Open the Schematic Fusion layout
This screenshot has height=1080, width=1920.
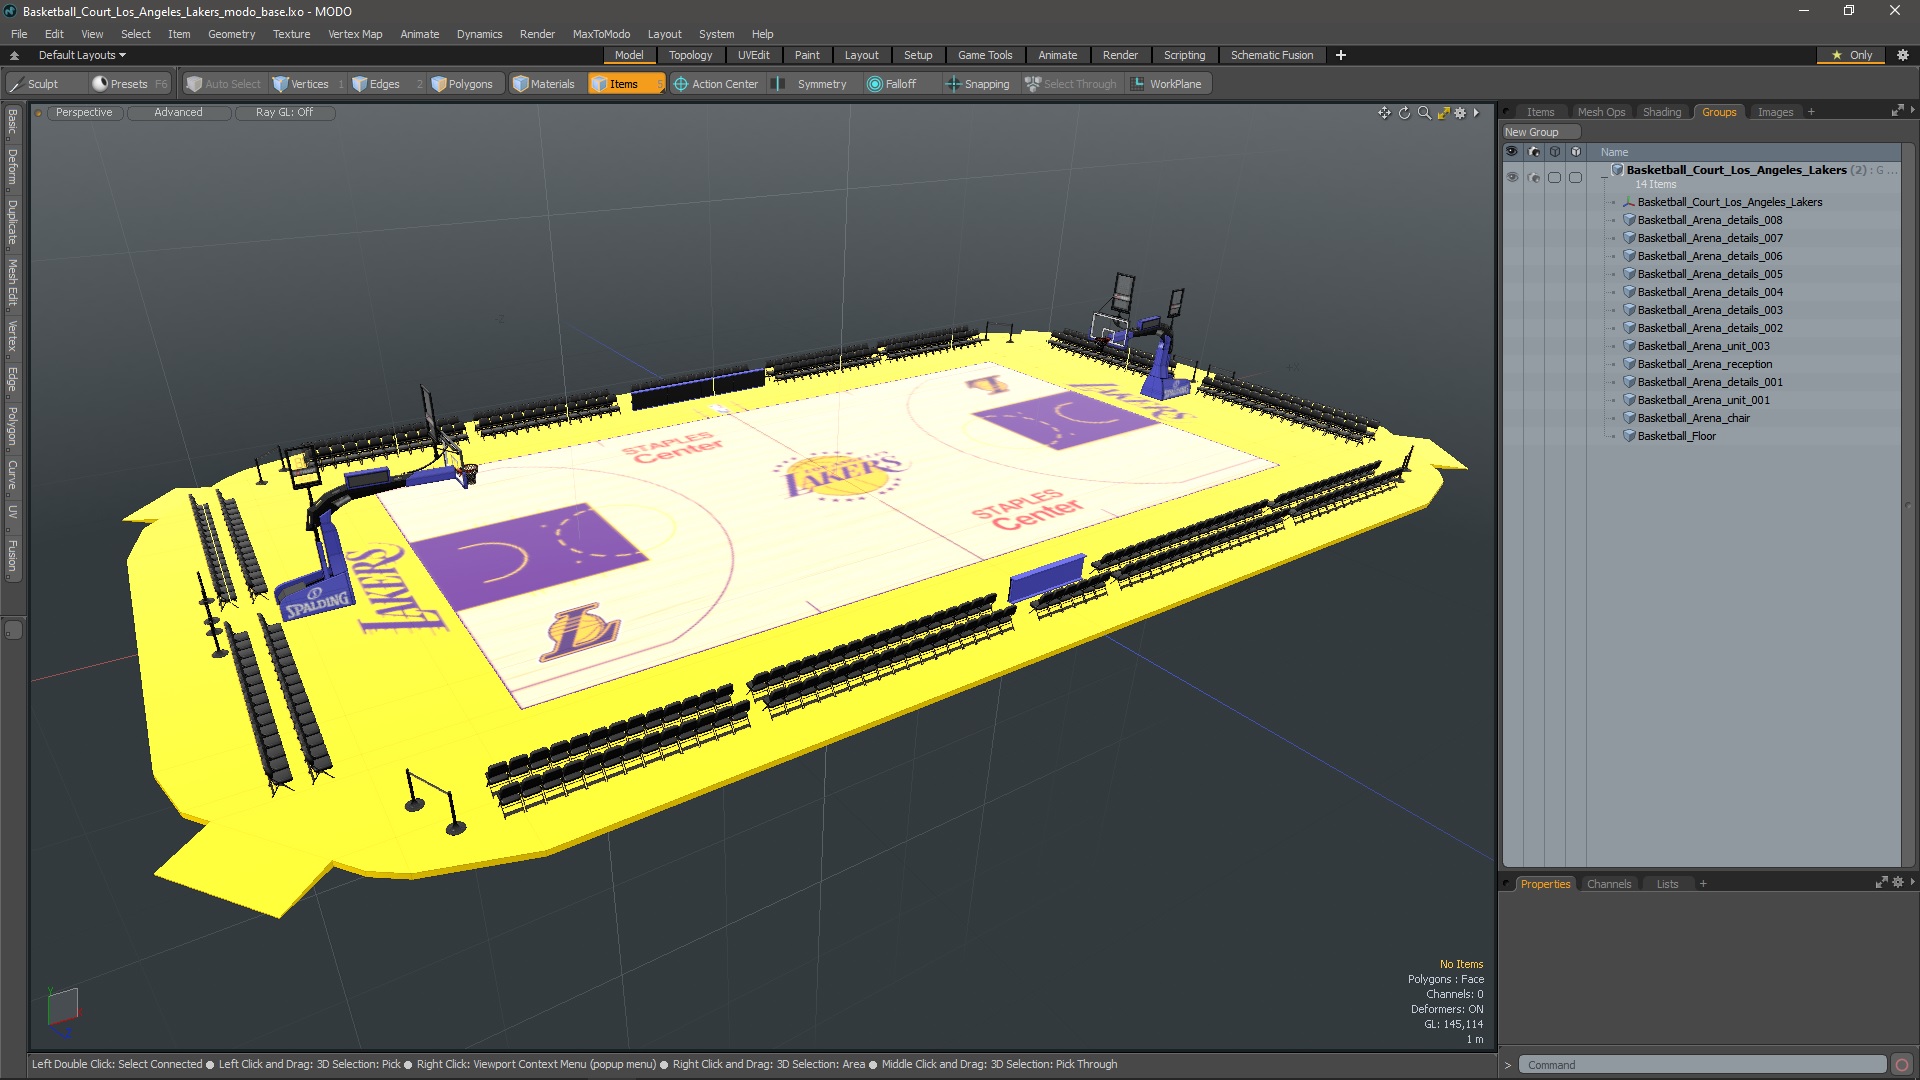pyautogui.click(x=1272, y=55)
